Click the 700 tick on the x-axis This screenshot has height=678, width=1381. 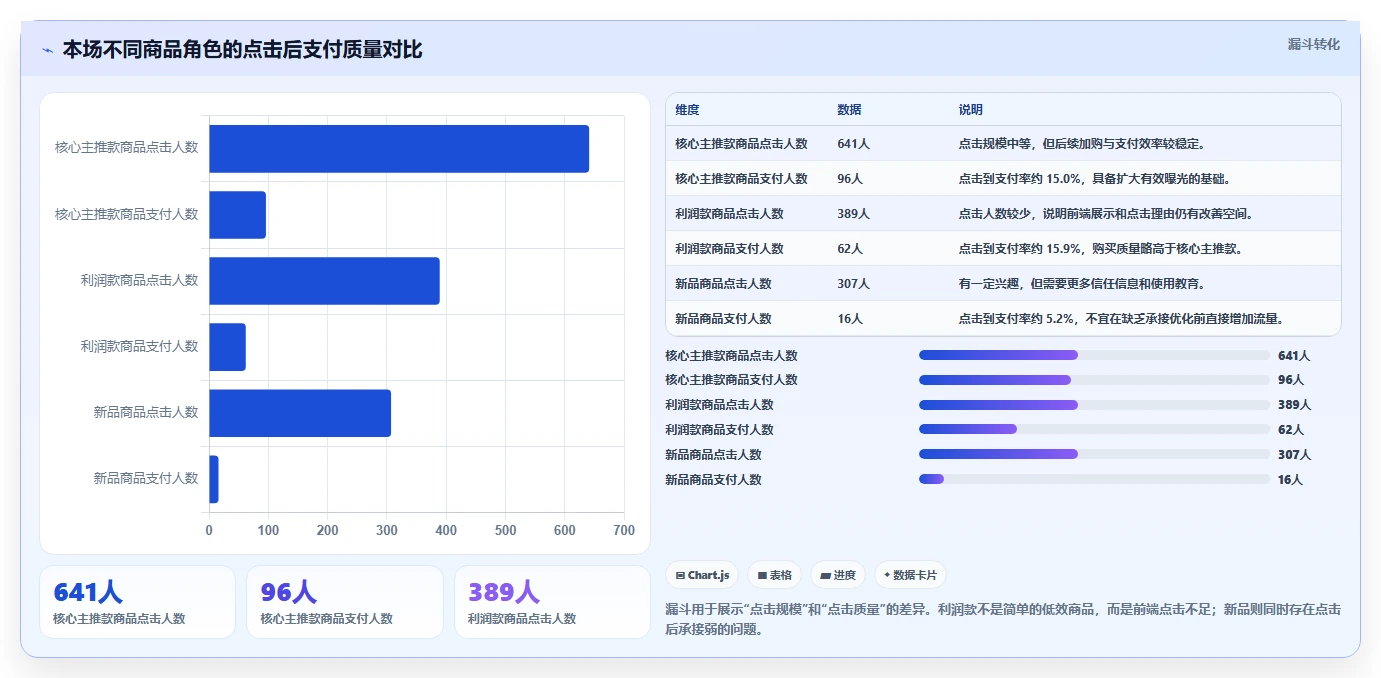click(x=624, y=531)
